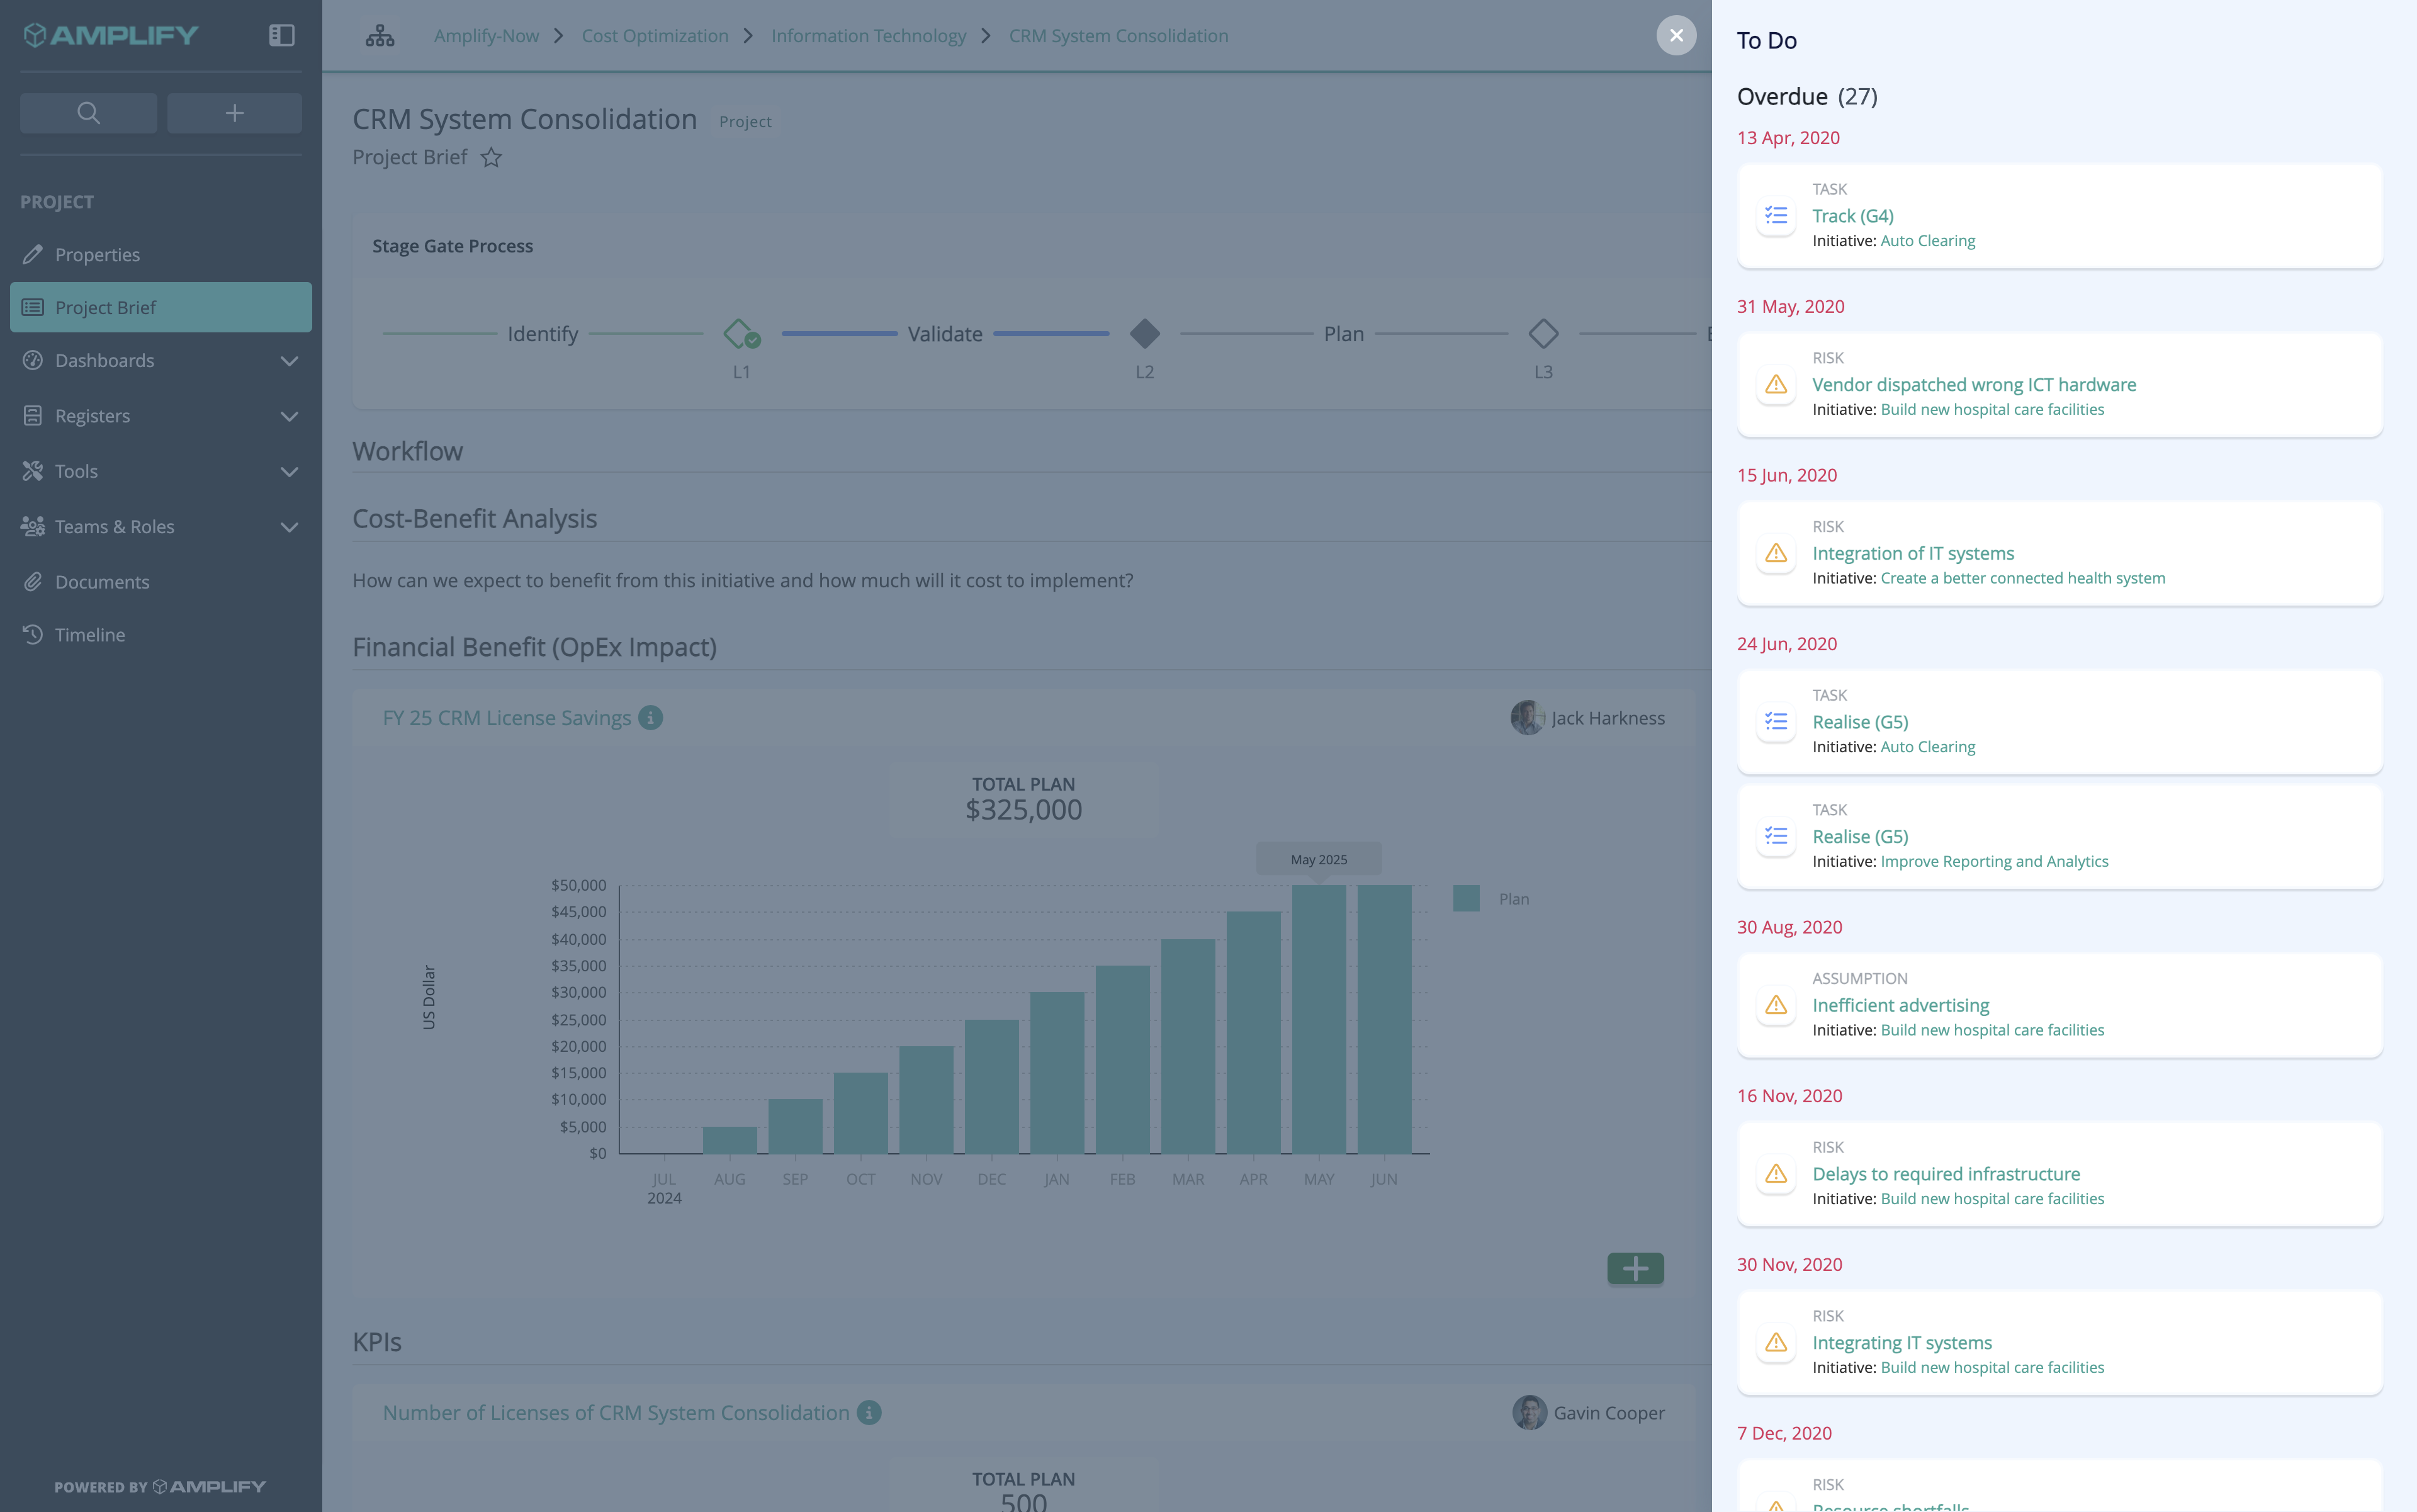Open FY 25 CRM License Savings title
2417x1512 pixels.
click(x=506, y=718)
